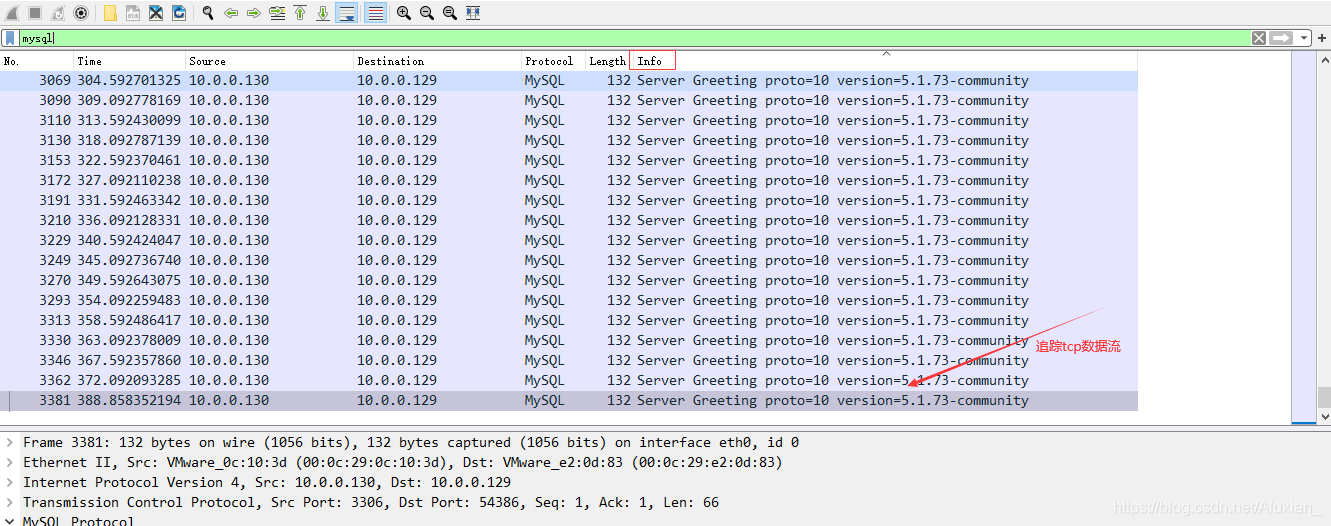Open capture options gear icon
The width and height of the screenshot is (1331, 526).
click(81, 13)
